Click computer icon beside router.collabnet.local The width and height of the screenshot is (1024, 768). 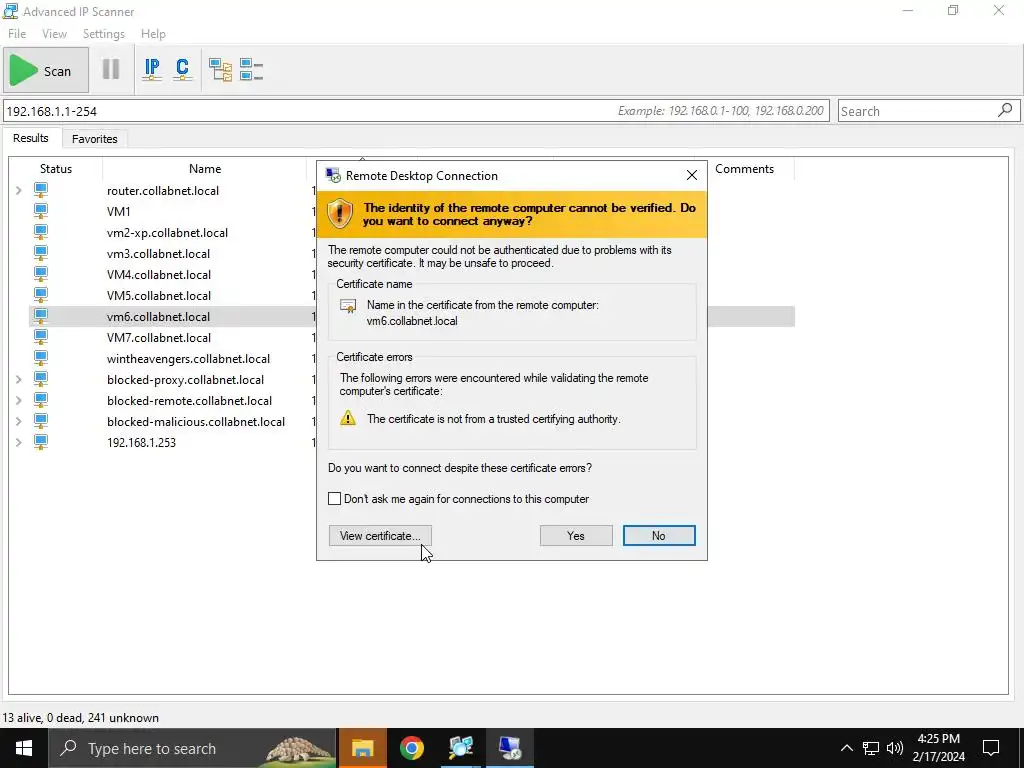click(x=40, y=190)
